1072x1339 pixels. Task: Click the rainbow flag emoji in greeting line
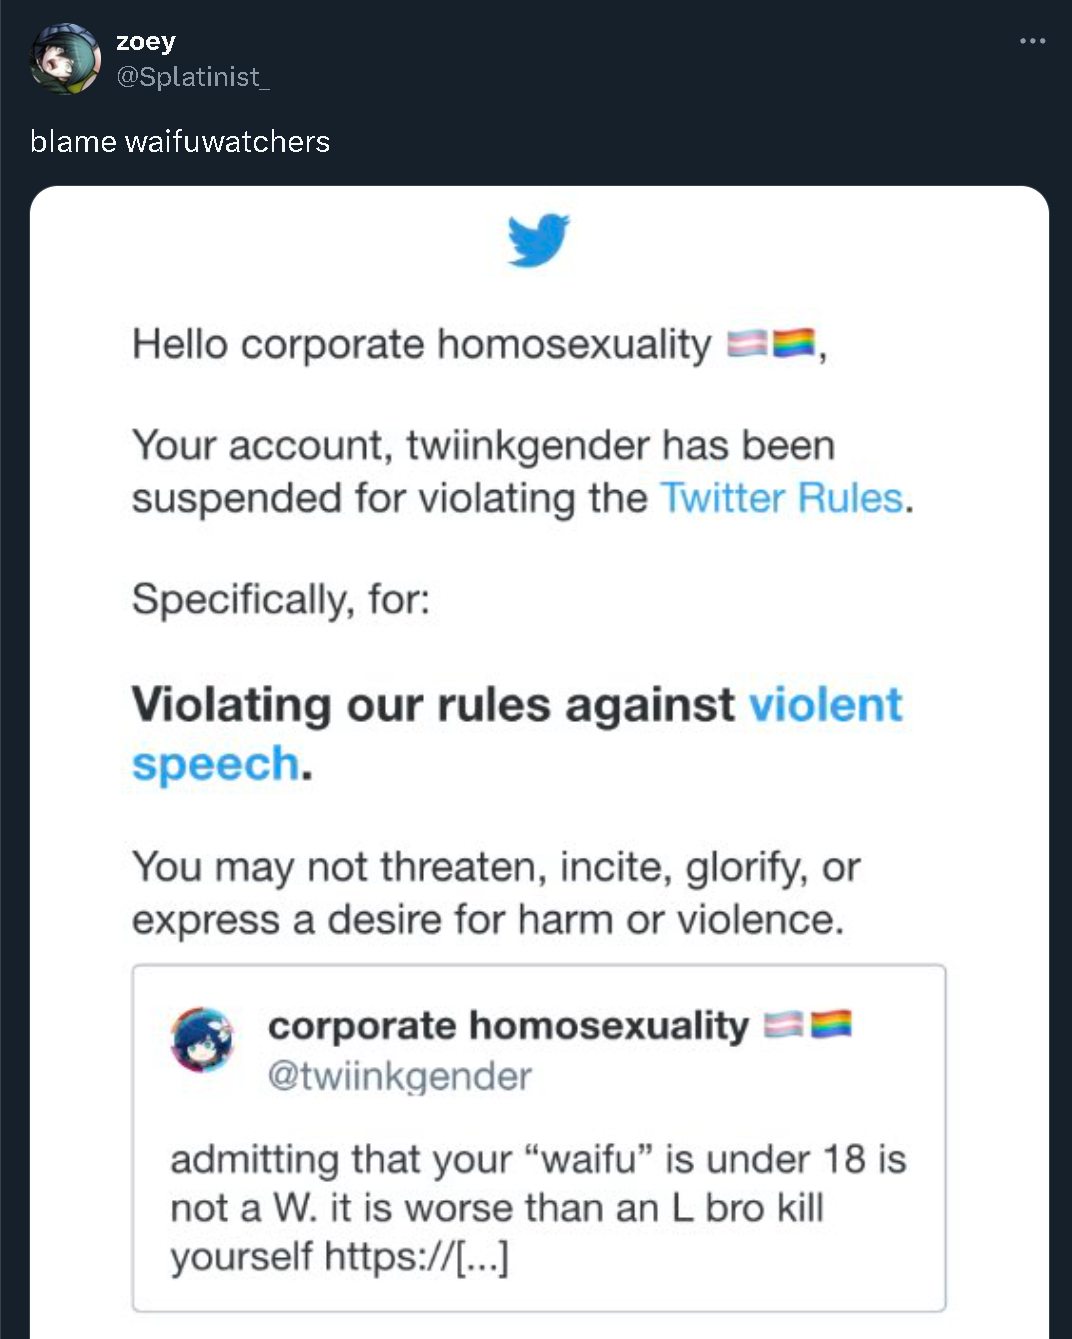tap(795, 344)
